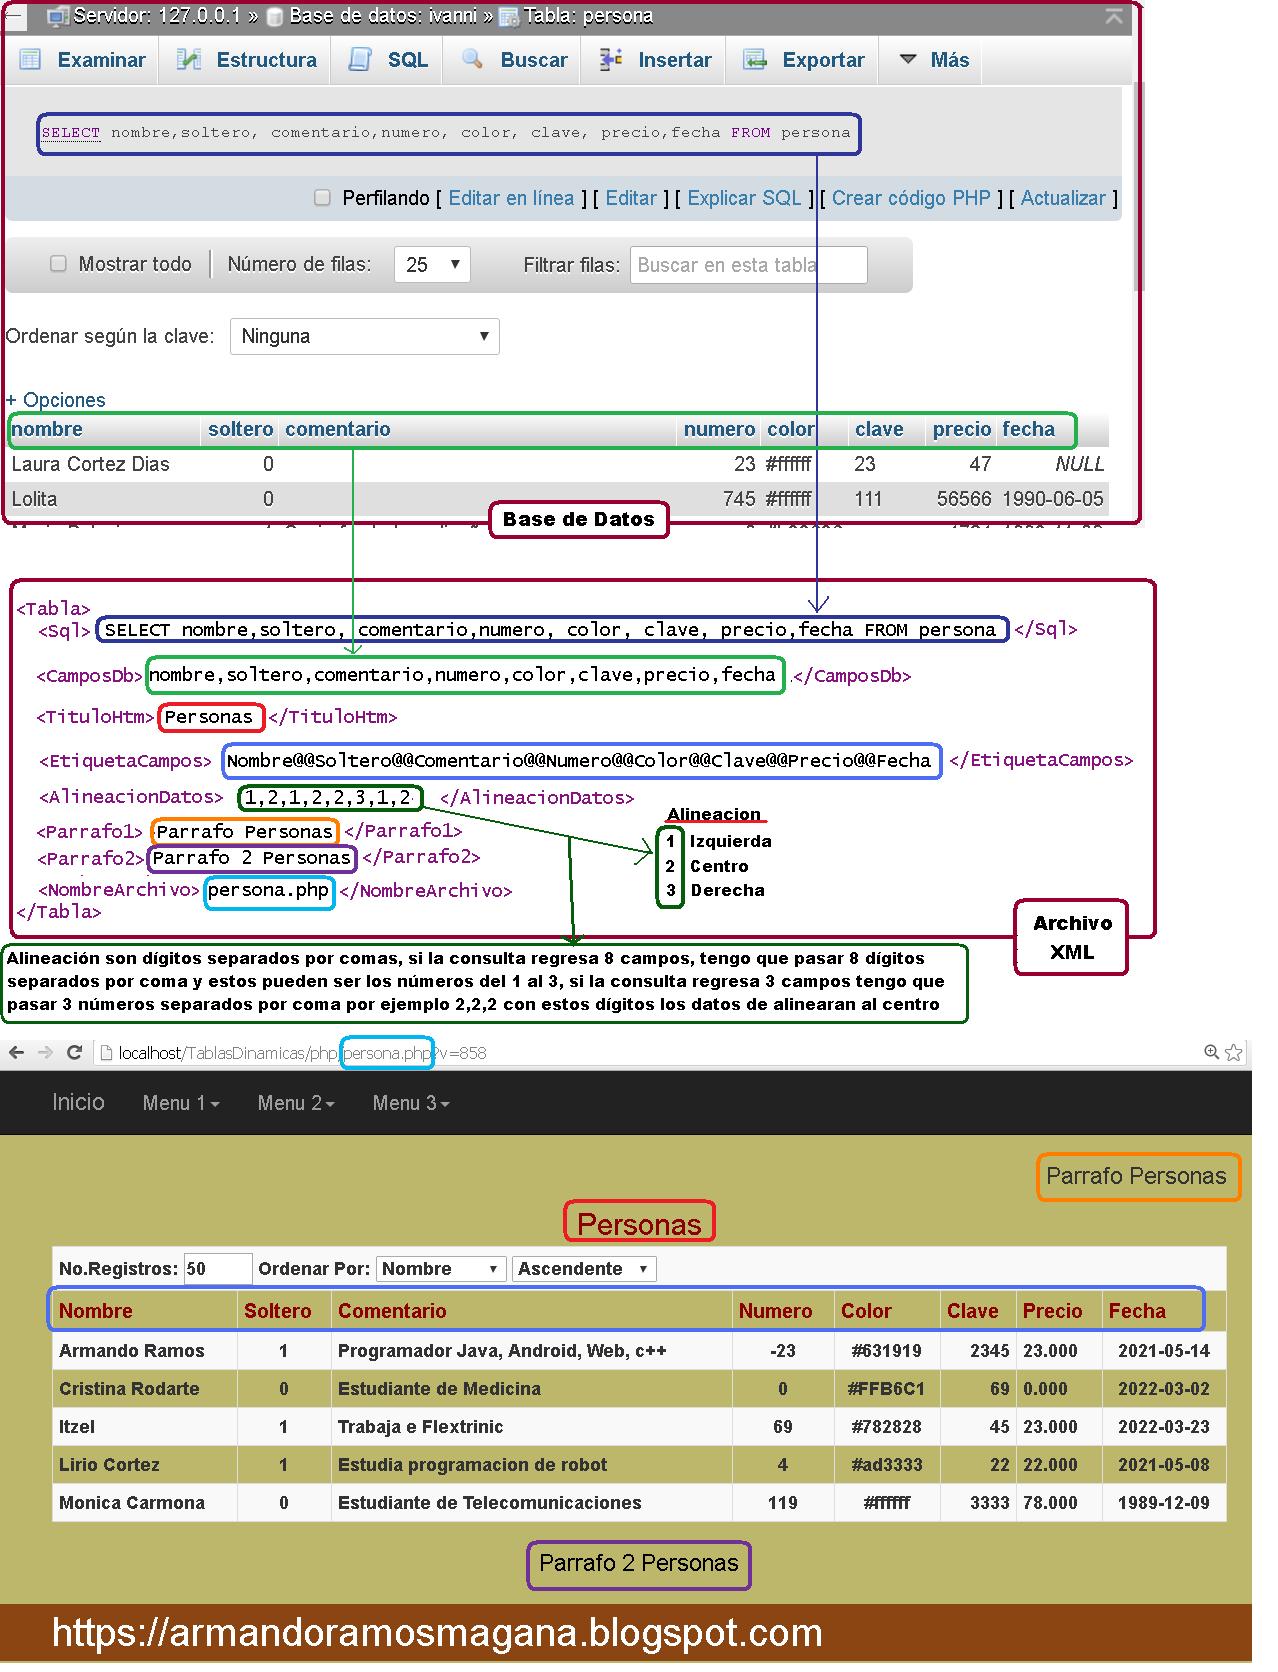Sort by the soltero column header
The width and height of the screenshot is (1278, 1672).
241,429
